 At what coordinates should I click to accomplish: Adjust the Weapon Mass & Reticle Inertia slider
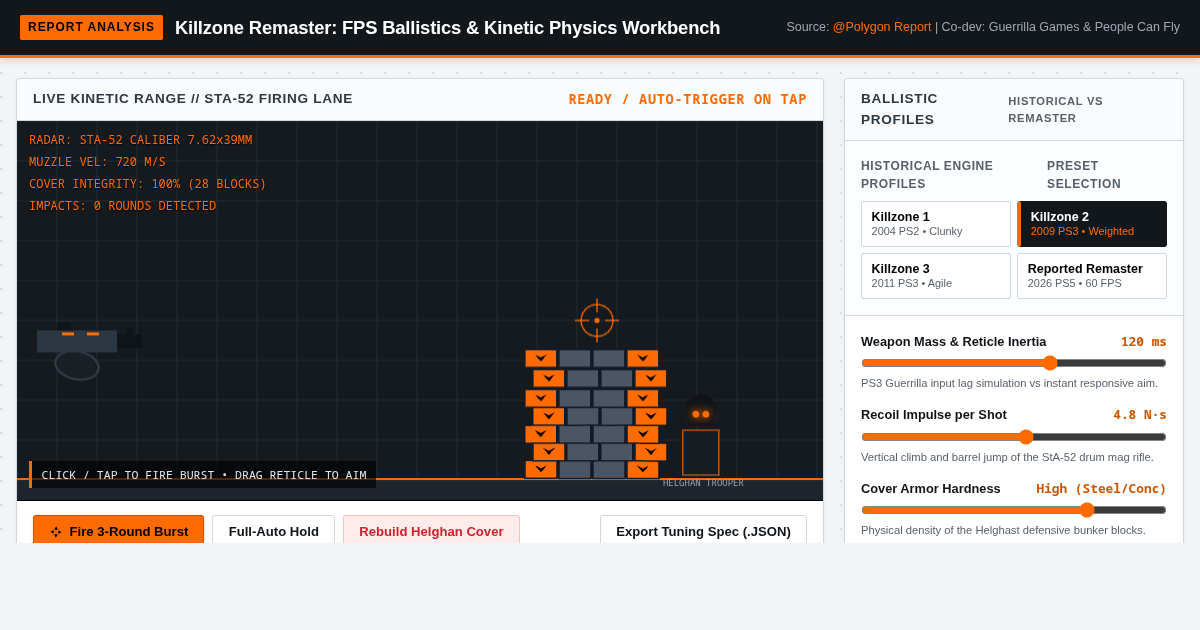coord(1013,363)
